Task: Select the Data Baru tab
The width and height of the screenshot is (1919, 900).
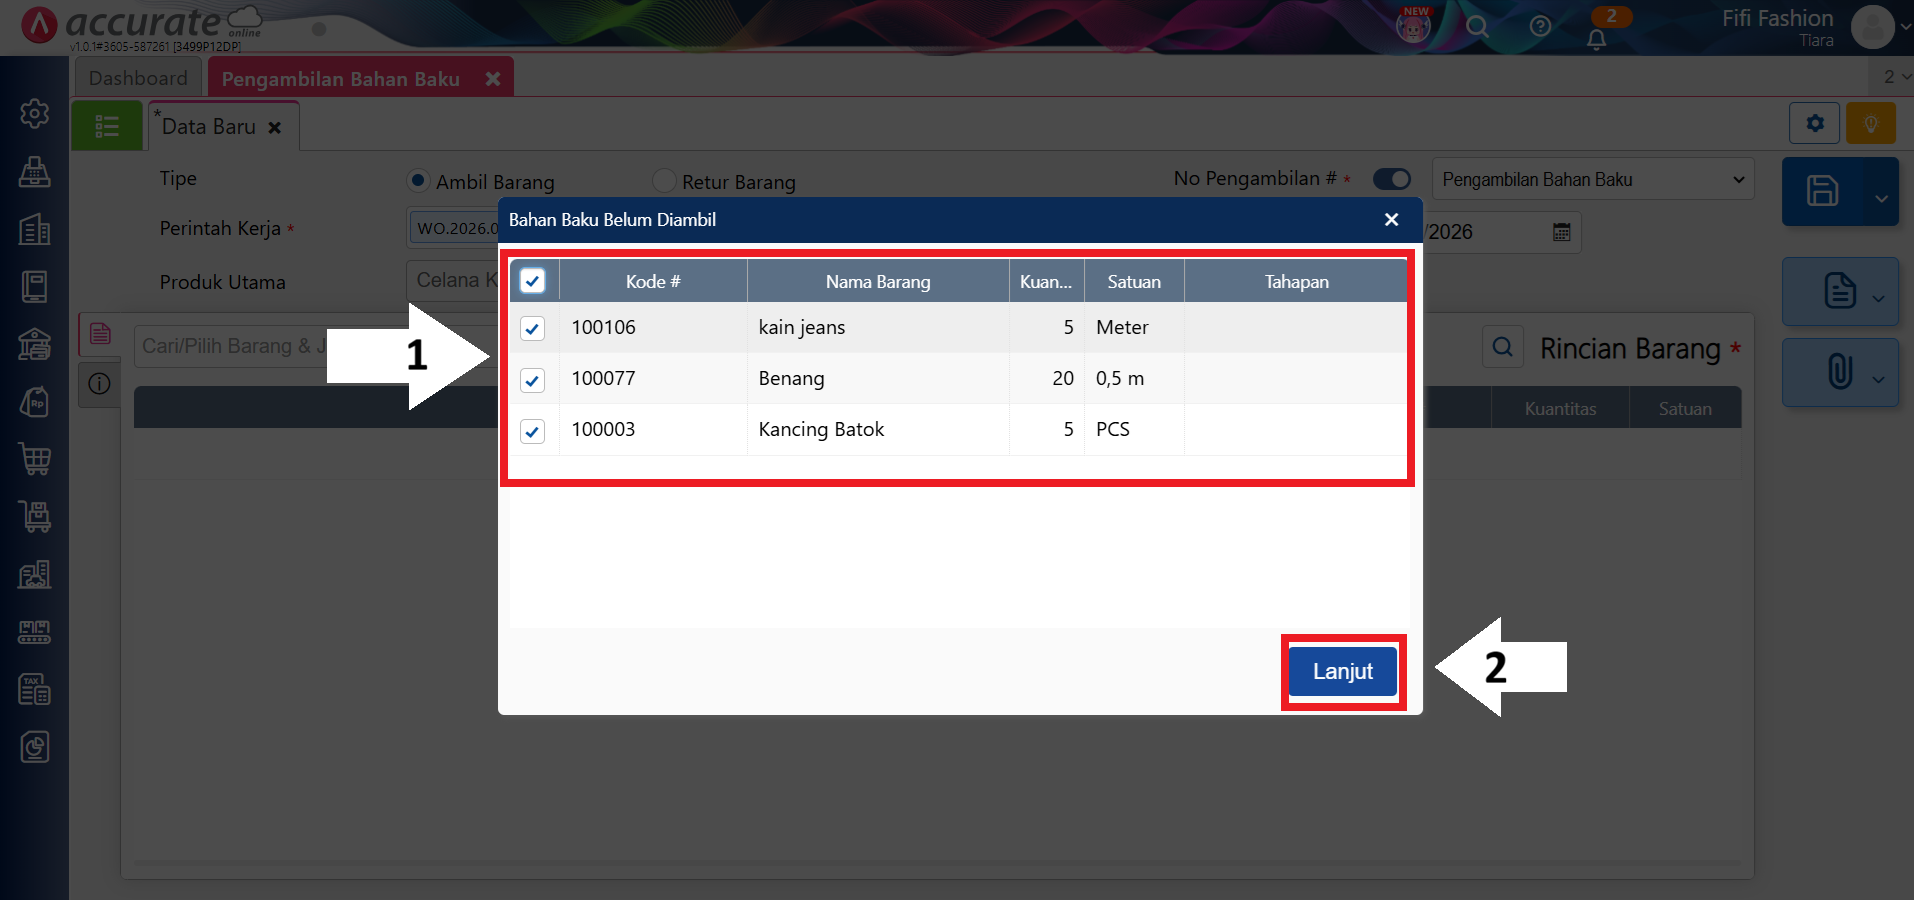Action: click(209, 127)
